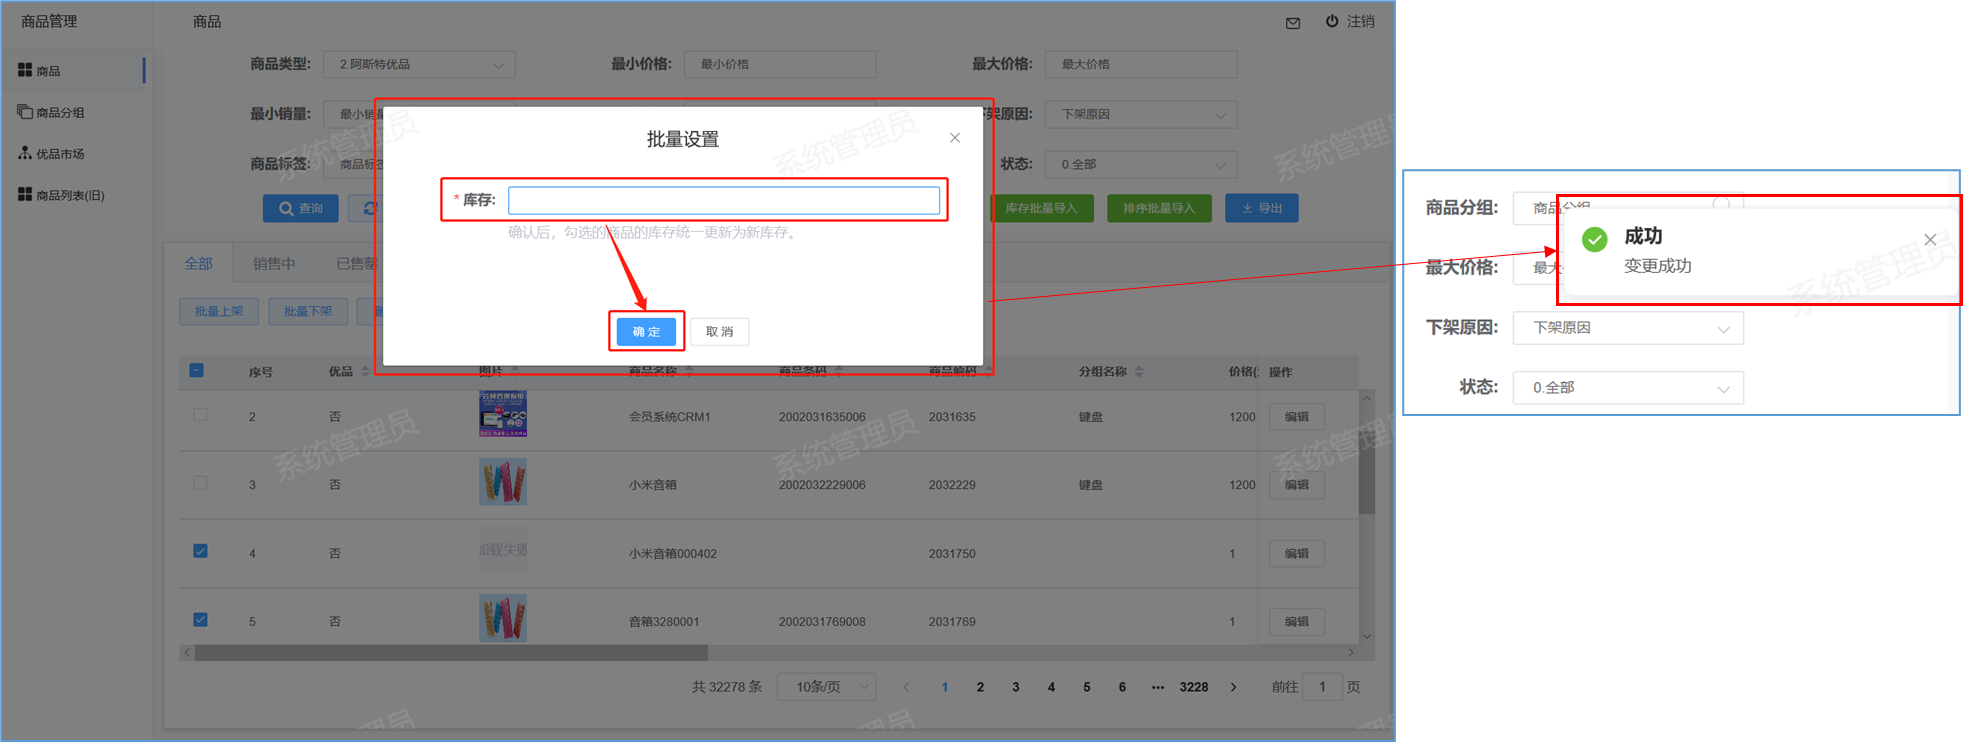Open the 商品类型 dropdown
Image resolution: width=1963 pixels, height=742 pixels.
tap(419, 64)
